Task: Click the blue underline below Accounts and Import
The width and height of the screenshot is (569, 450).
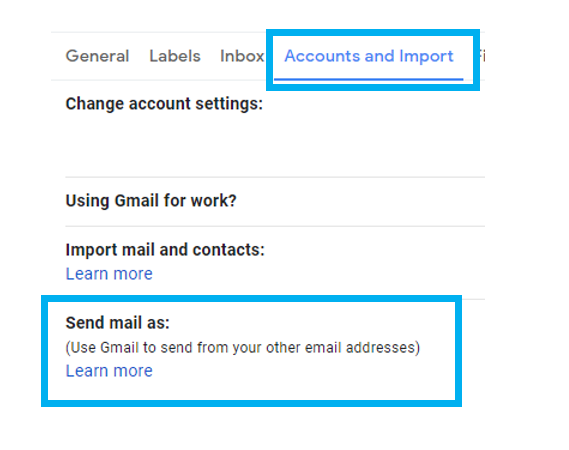Action: (368, 79)
